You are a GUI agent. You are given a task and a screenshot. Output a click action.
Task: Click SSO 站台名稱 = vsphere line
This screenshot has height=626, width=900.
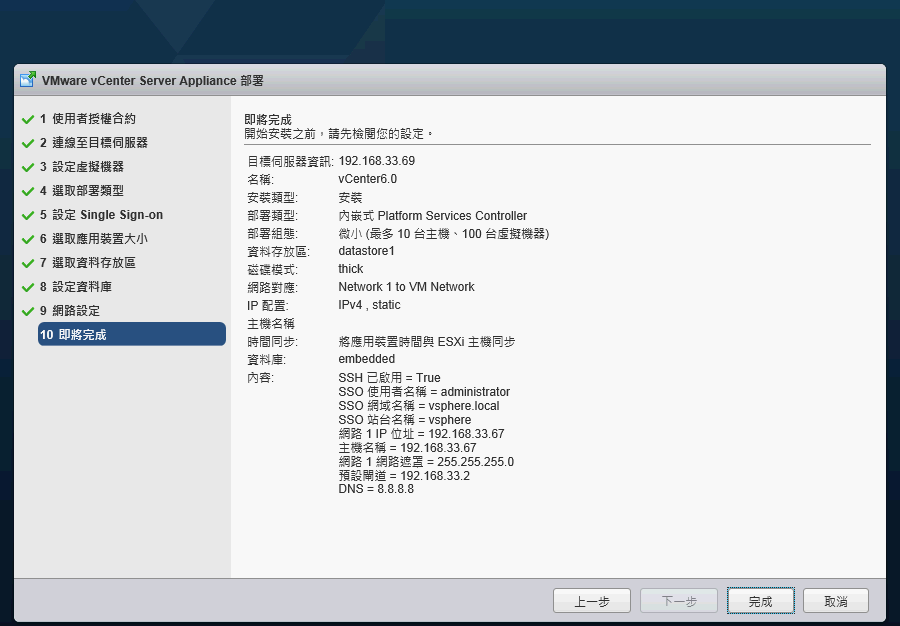405,420
